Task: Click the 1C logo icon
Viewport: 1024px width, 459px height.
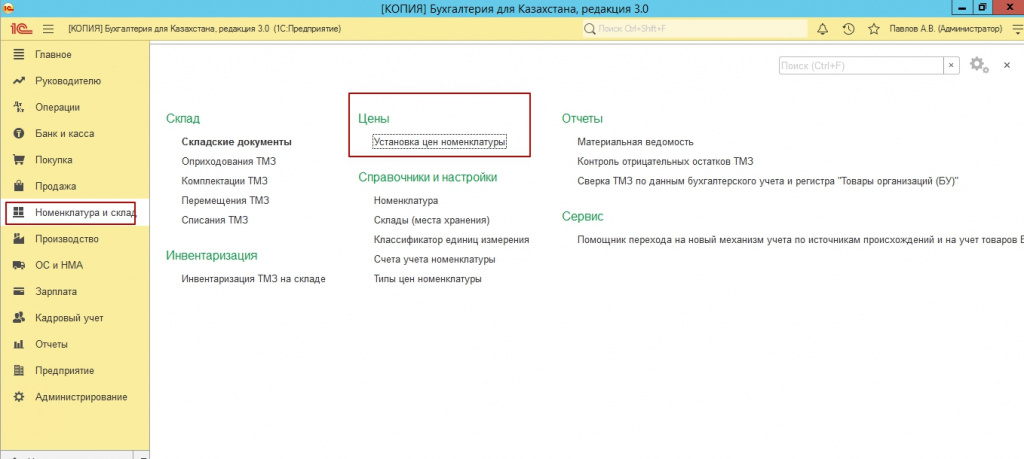Action: coord(20,29)
